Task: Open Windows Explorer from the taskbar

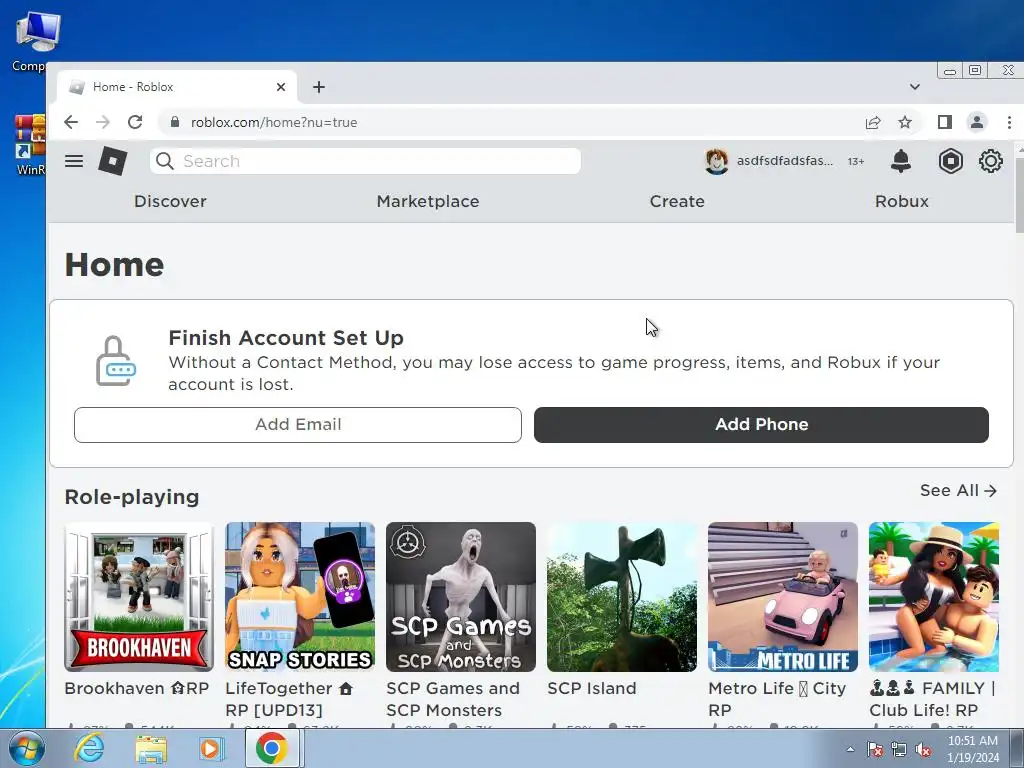Action: click(x=150, y=748)
